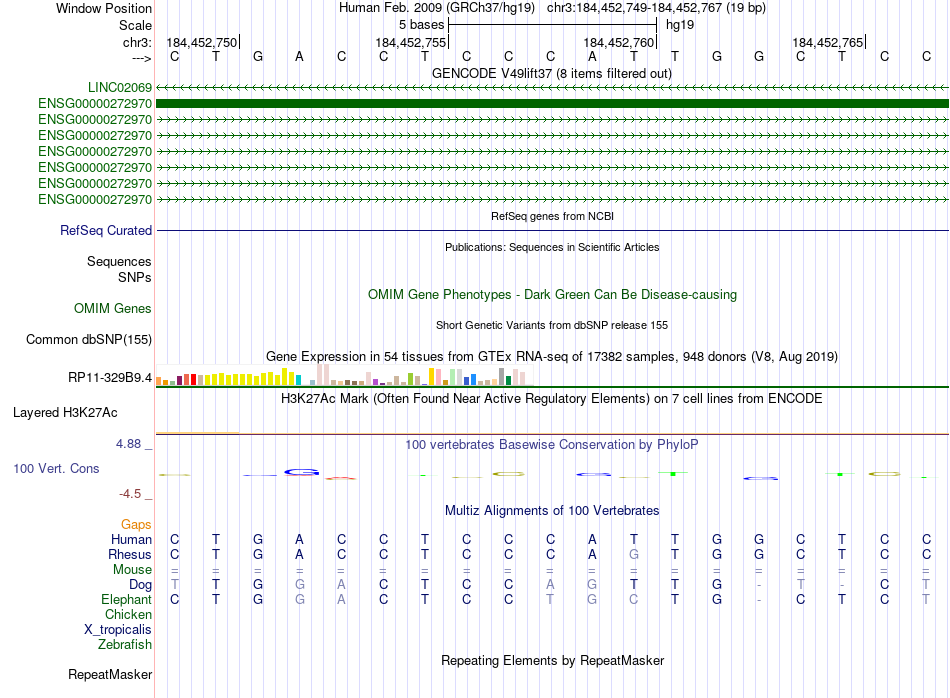Viewport: 950px width, 698px height.
Task: Click the solid green ENSG00000272970 exon bar
Action: pos(552,104)
